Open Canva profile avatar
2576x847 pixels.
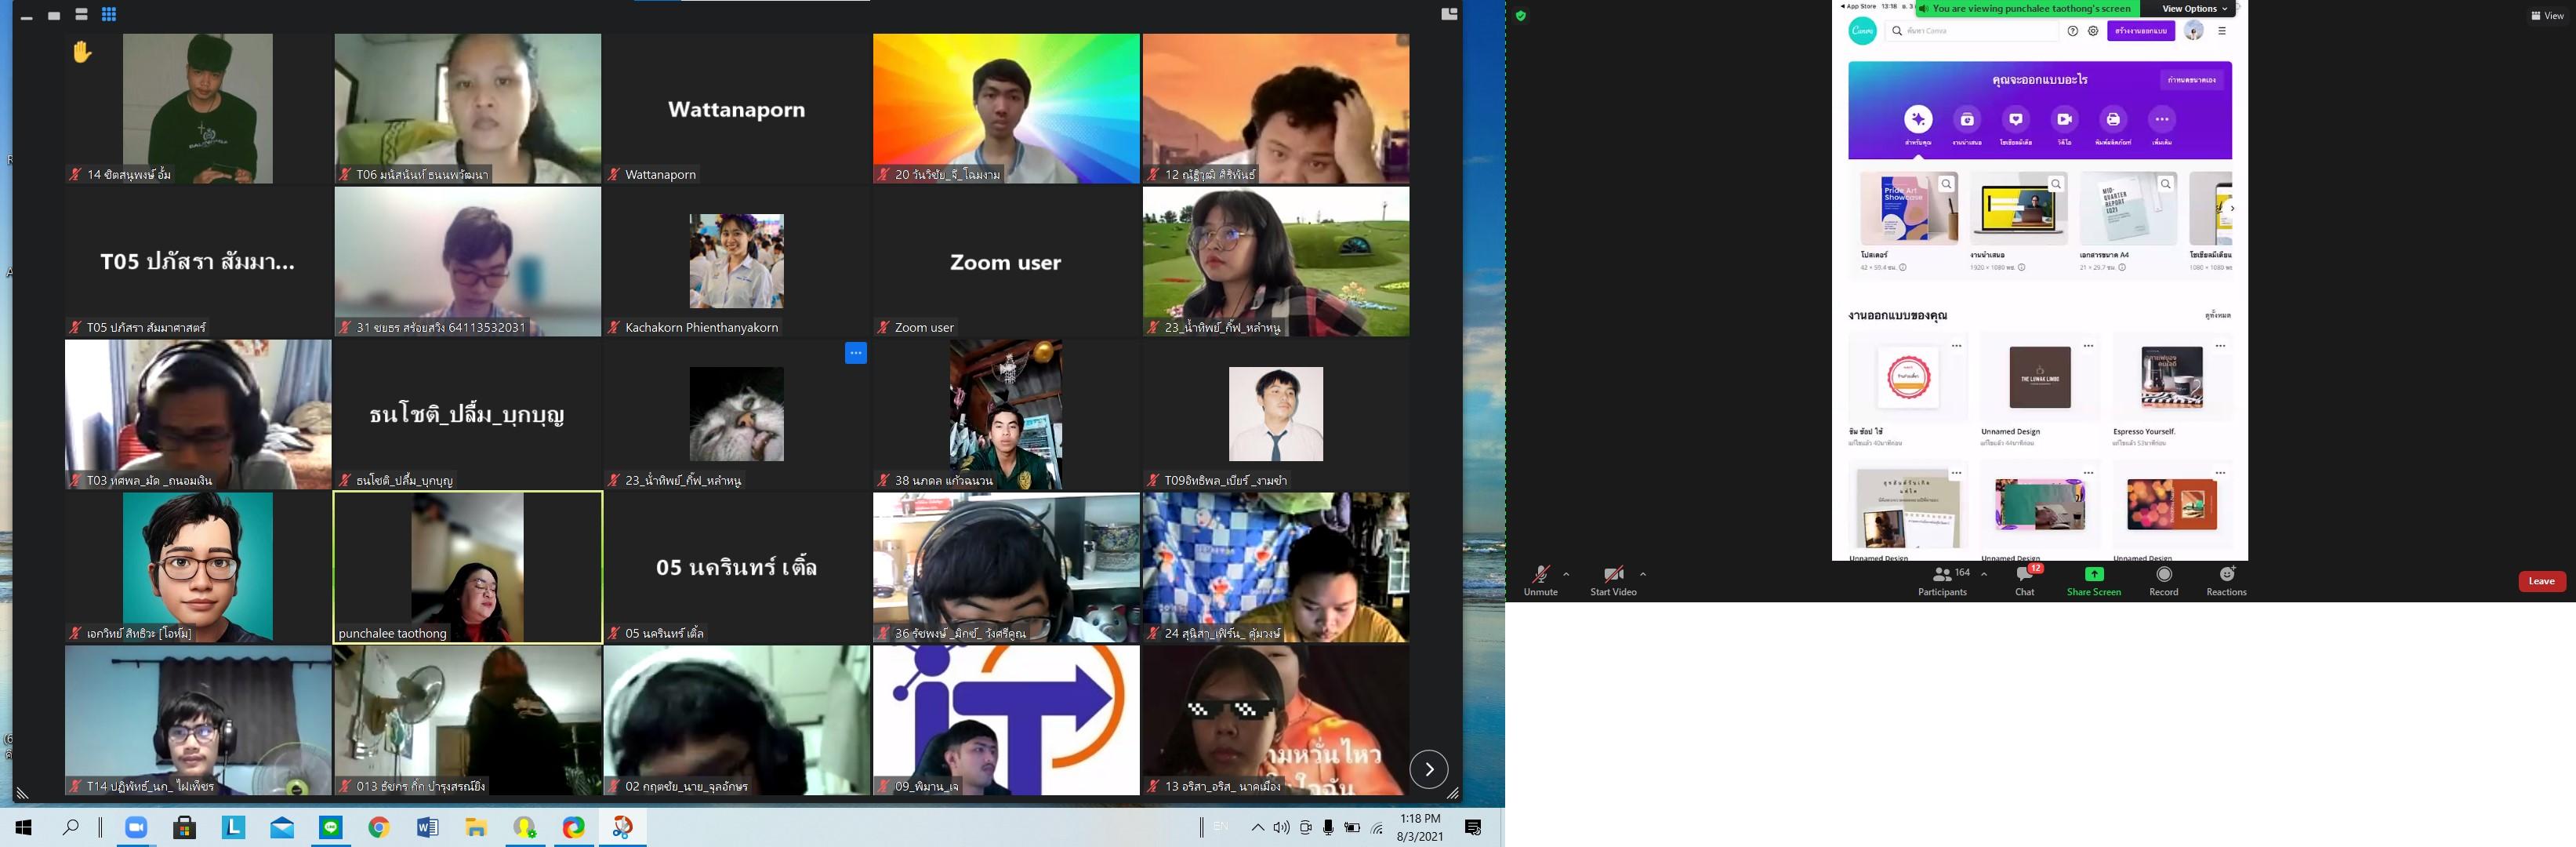[x=2194, y=31]
